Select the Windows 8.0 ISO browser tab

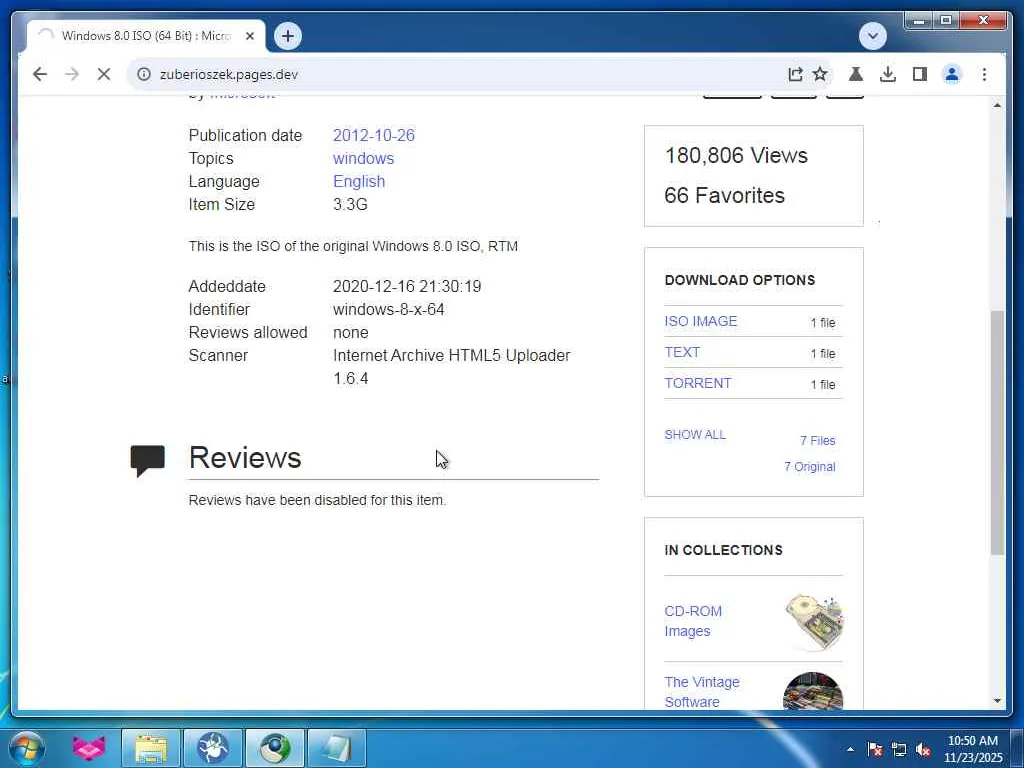146,36
